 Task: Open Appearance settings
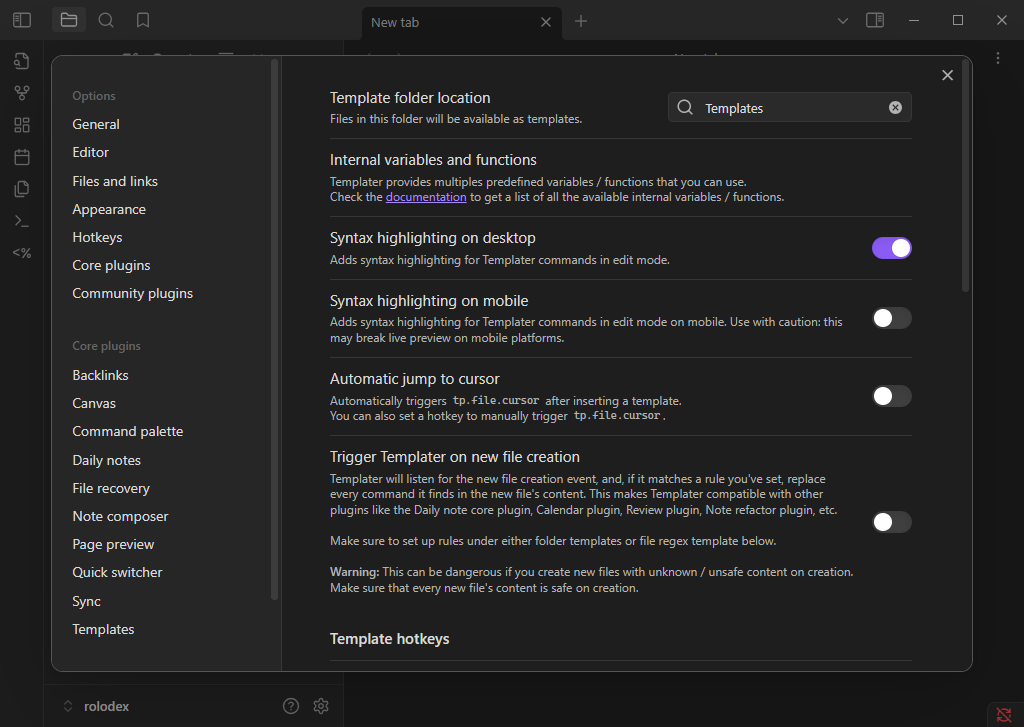coord(109,209)
